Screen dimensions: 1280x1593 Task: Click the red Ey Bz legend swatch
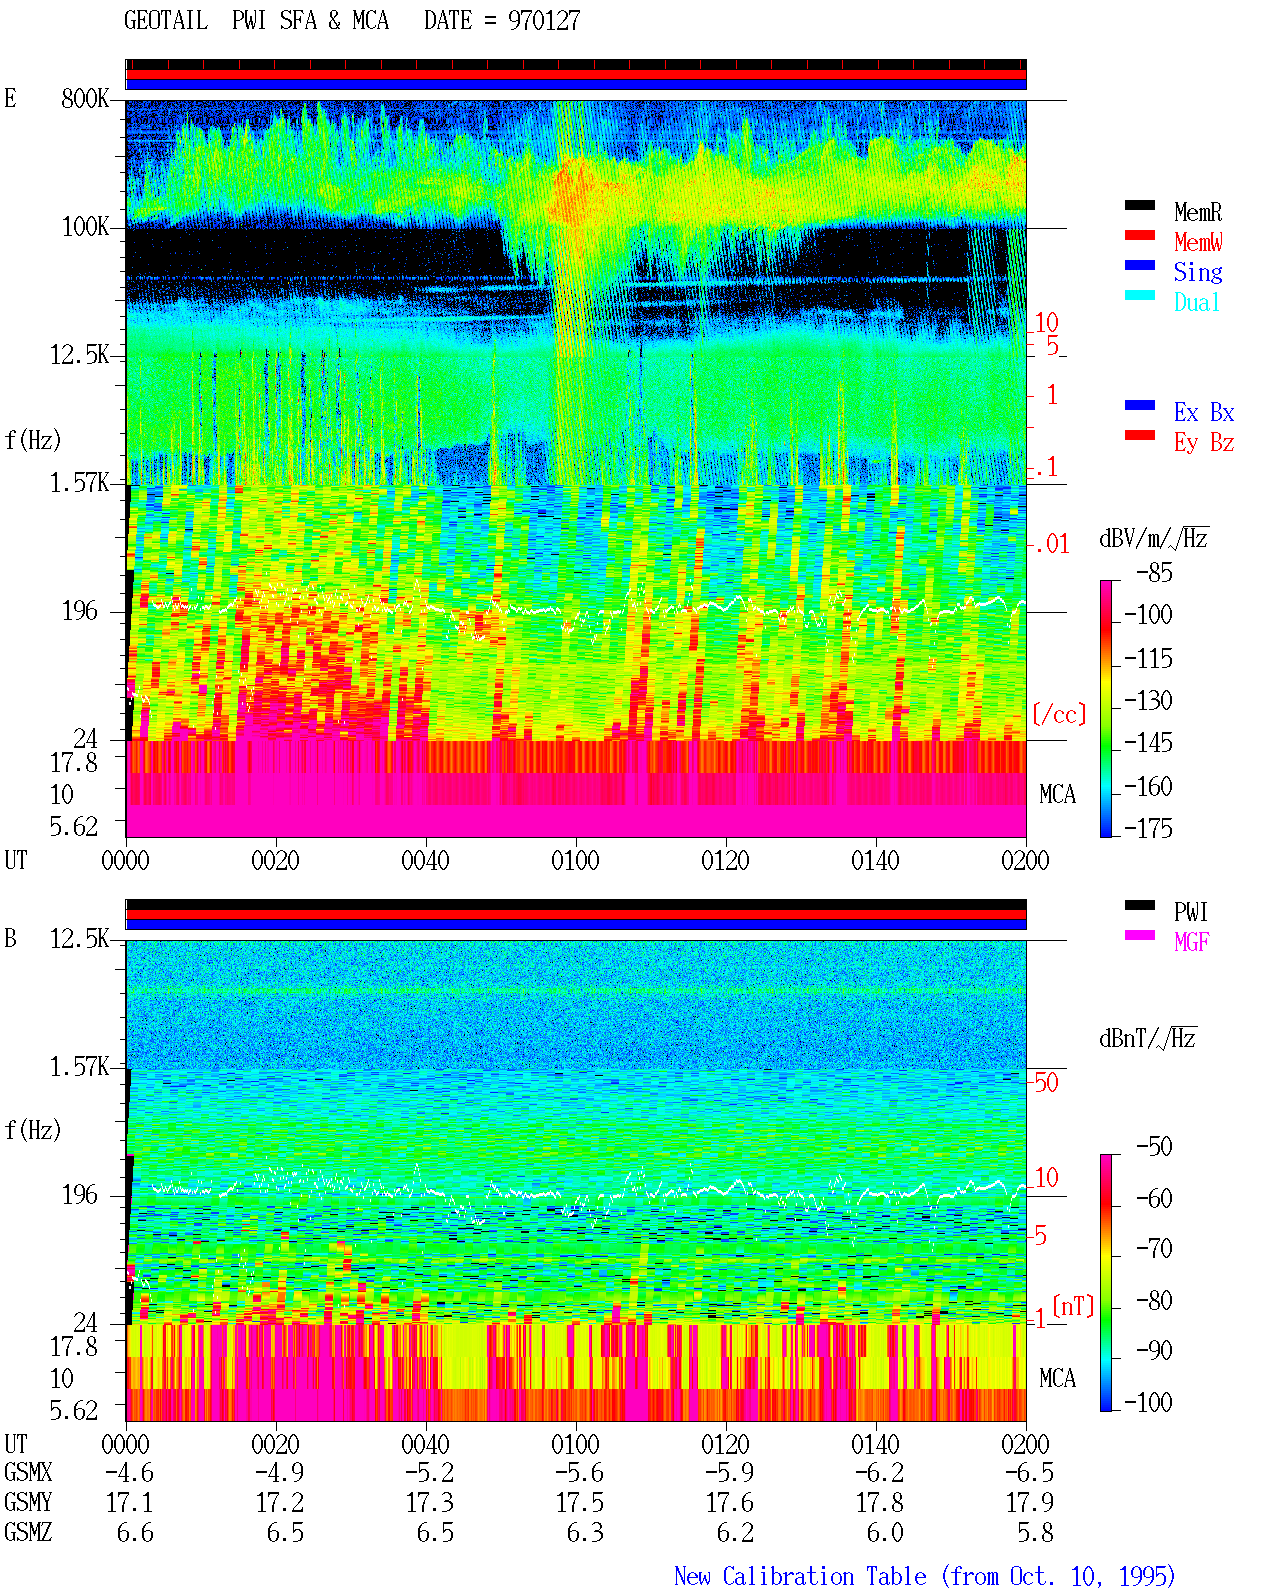pos(1139,435)
